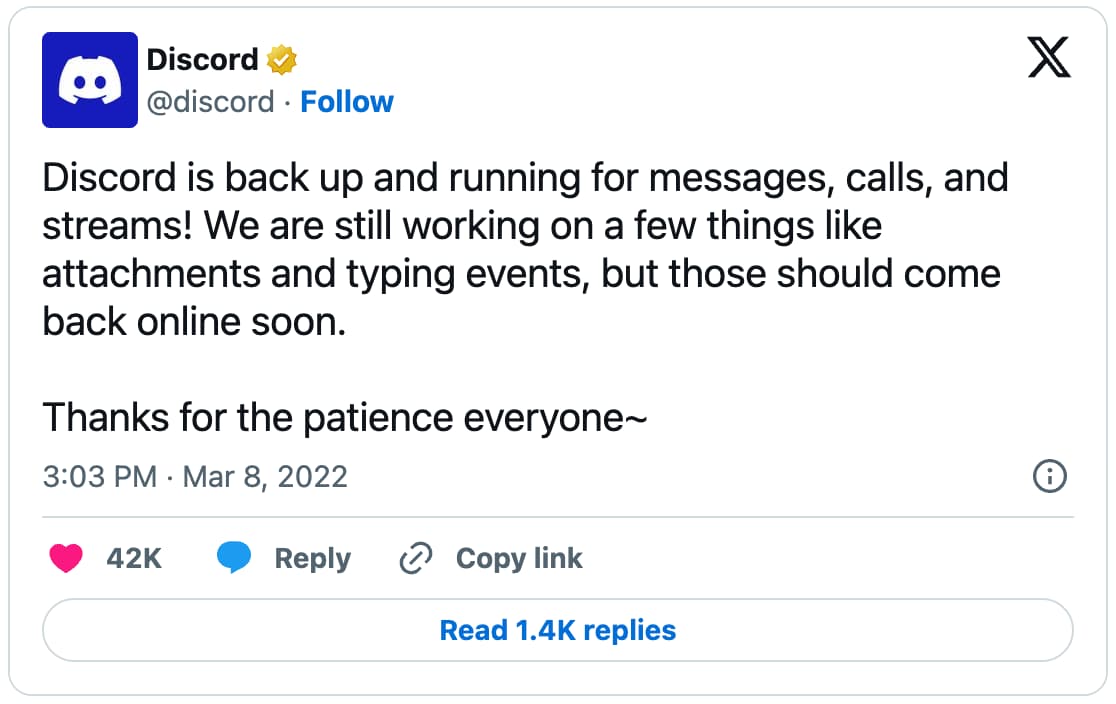The width and height of the screenshot is (1116, 704).
Task: Follow the Discord account
Action: pos(347,102)
